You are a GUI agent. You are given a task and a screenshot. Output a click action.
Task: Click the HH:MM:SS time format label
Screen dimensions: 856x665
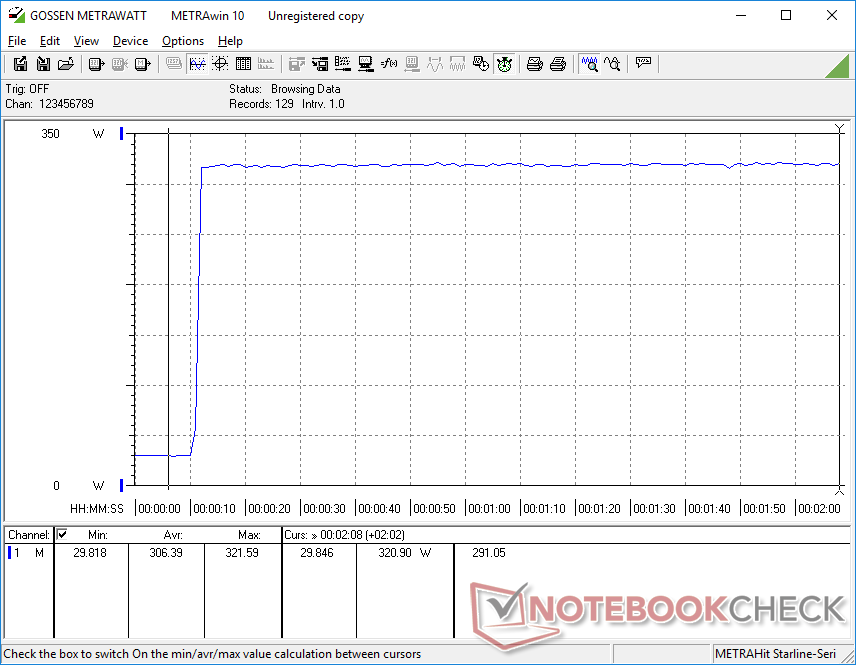[97, 509]
